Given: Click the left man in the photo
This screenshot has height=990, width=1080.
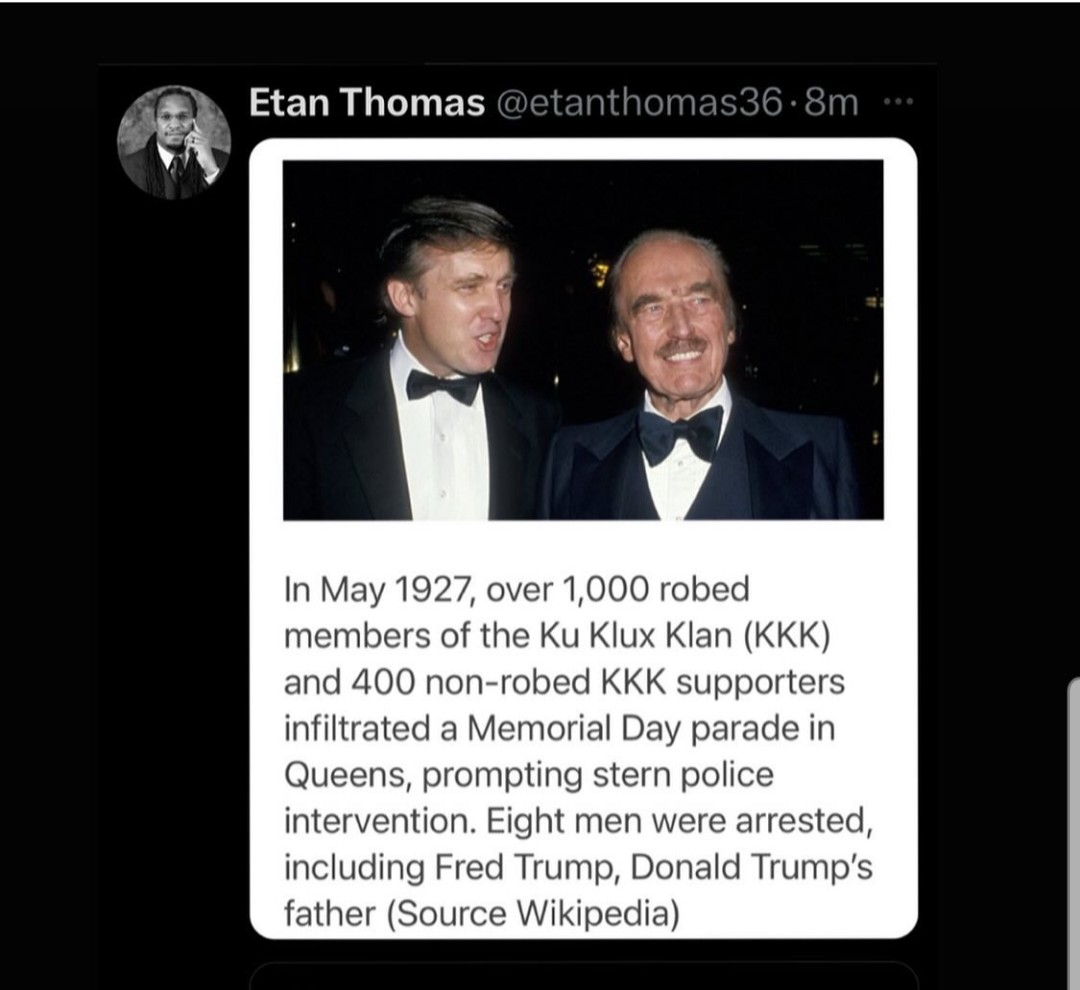Looking at the screenshot, I should 440,360.
